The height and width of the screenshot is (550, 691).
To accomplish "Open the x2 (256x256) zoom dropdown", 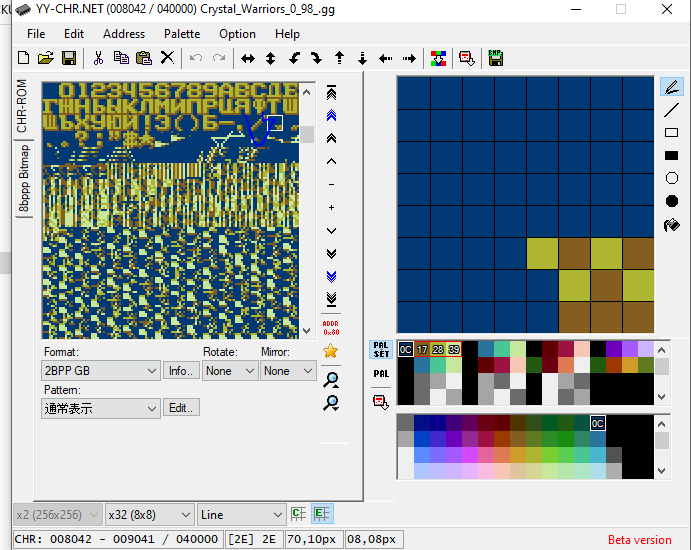I will point(58,515).
